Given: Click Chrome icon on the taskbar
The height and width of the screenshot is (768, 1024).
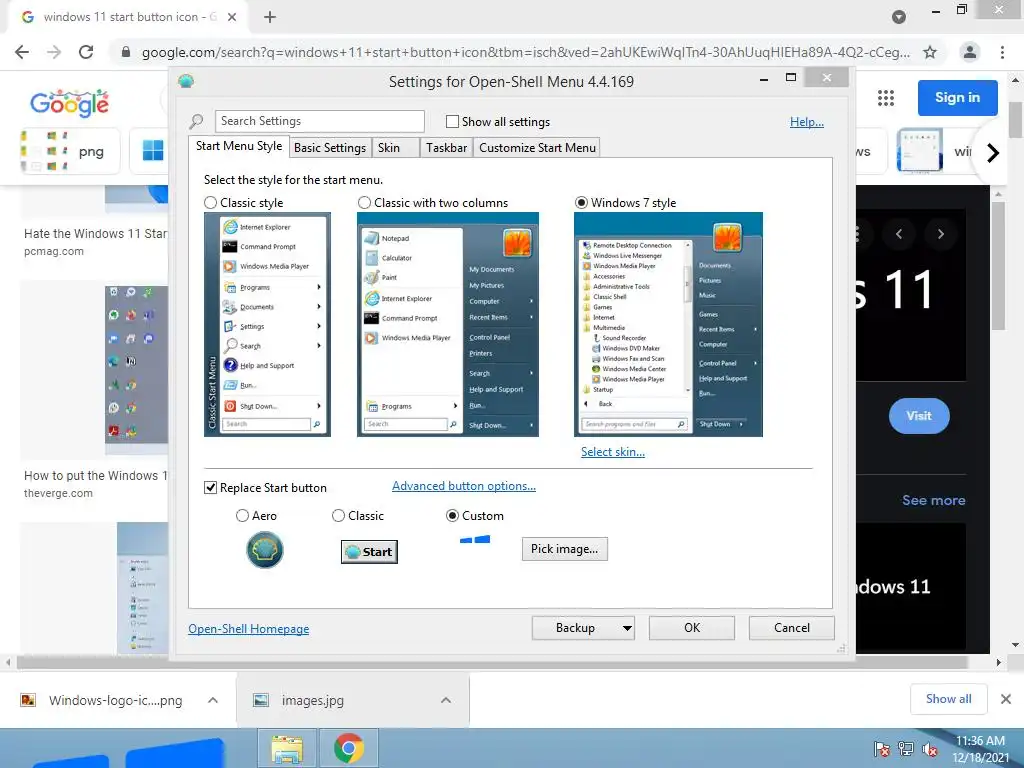Looking at the screenshot, I should [x=349, y=748].
